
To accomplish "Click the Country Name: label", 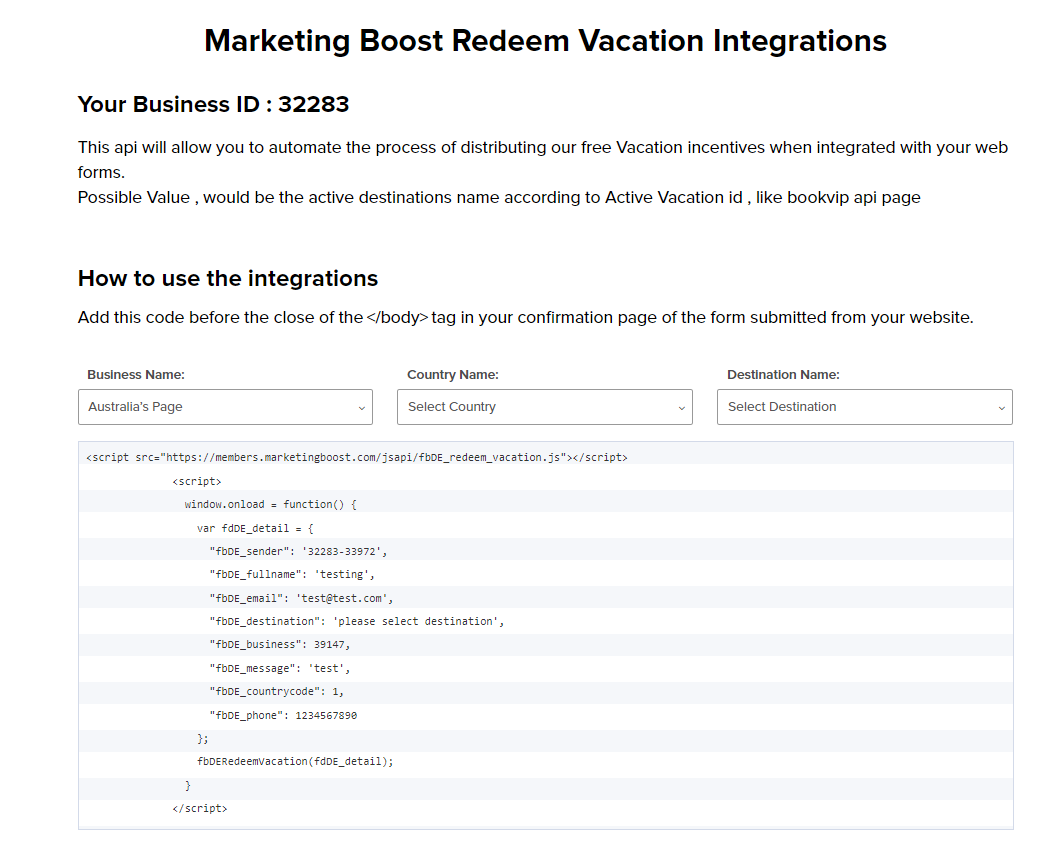I will coord(453,375).
